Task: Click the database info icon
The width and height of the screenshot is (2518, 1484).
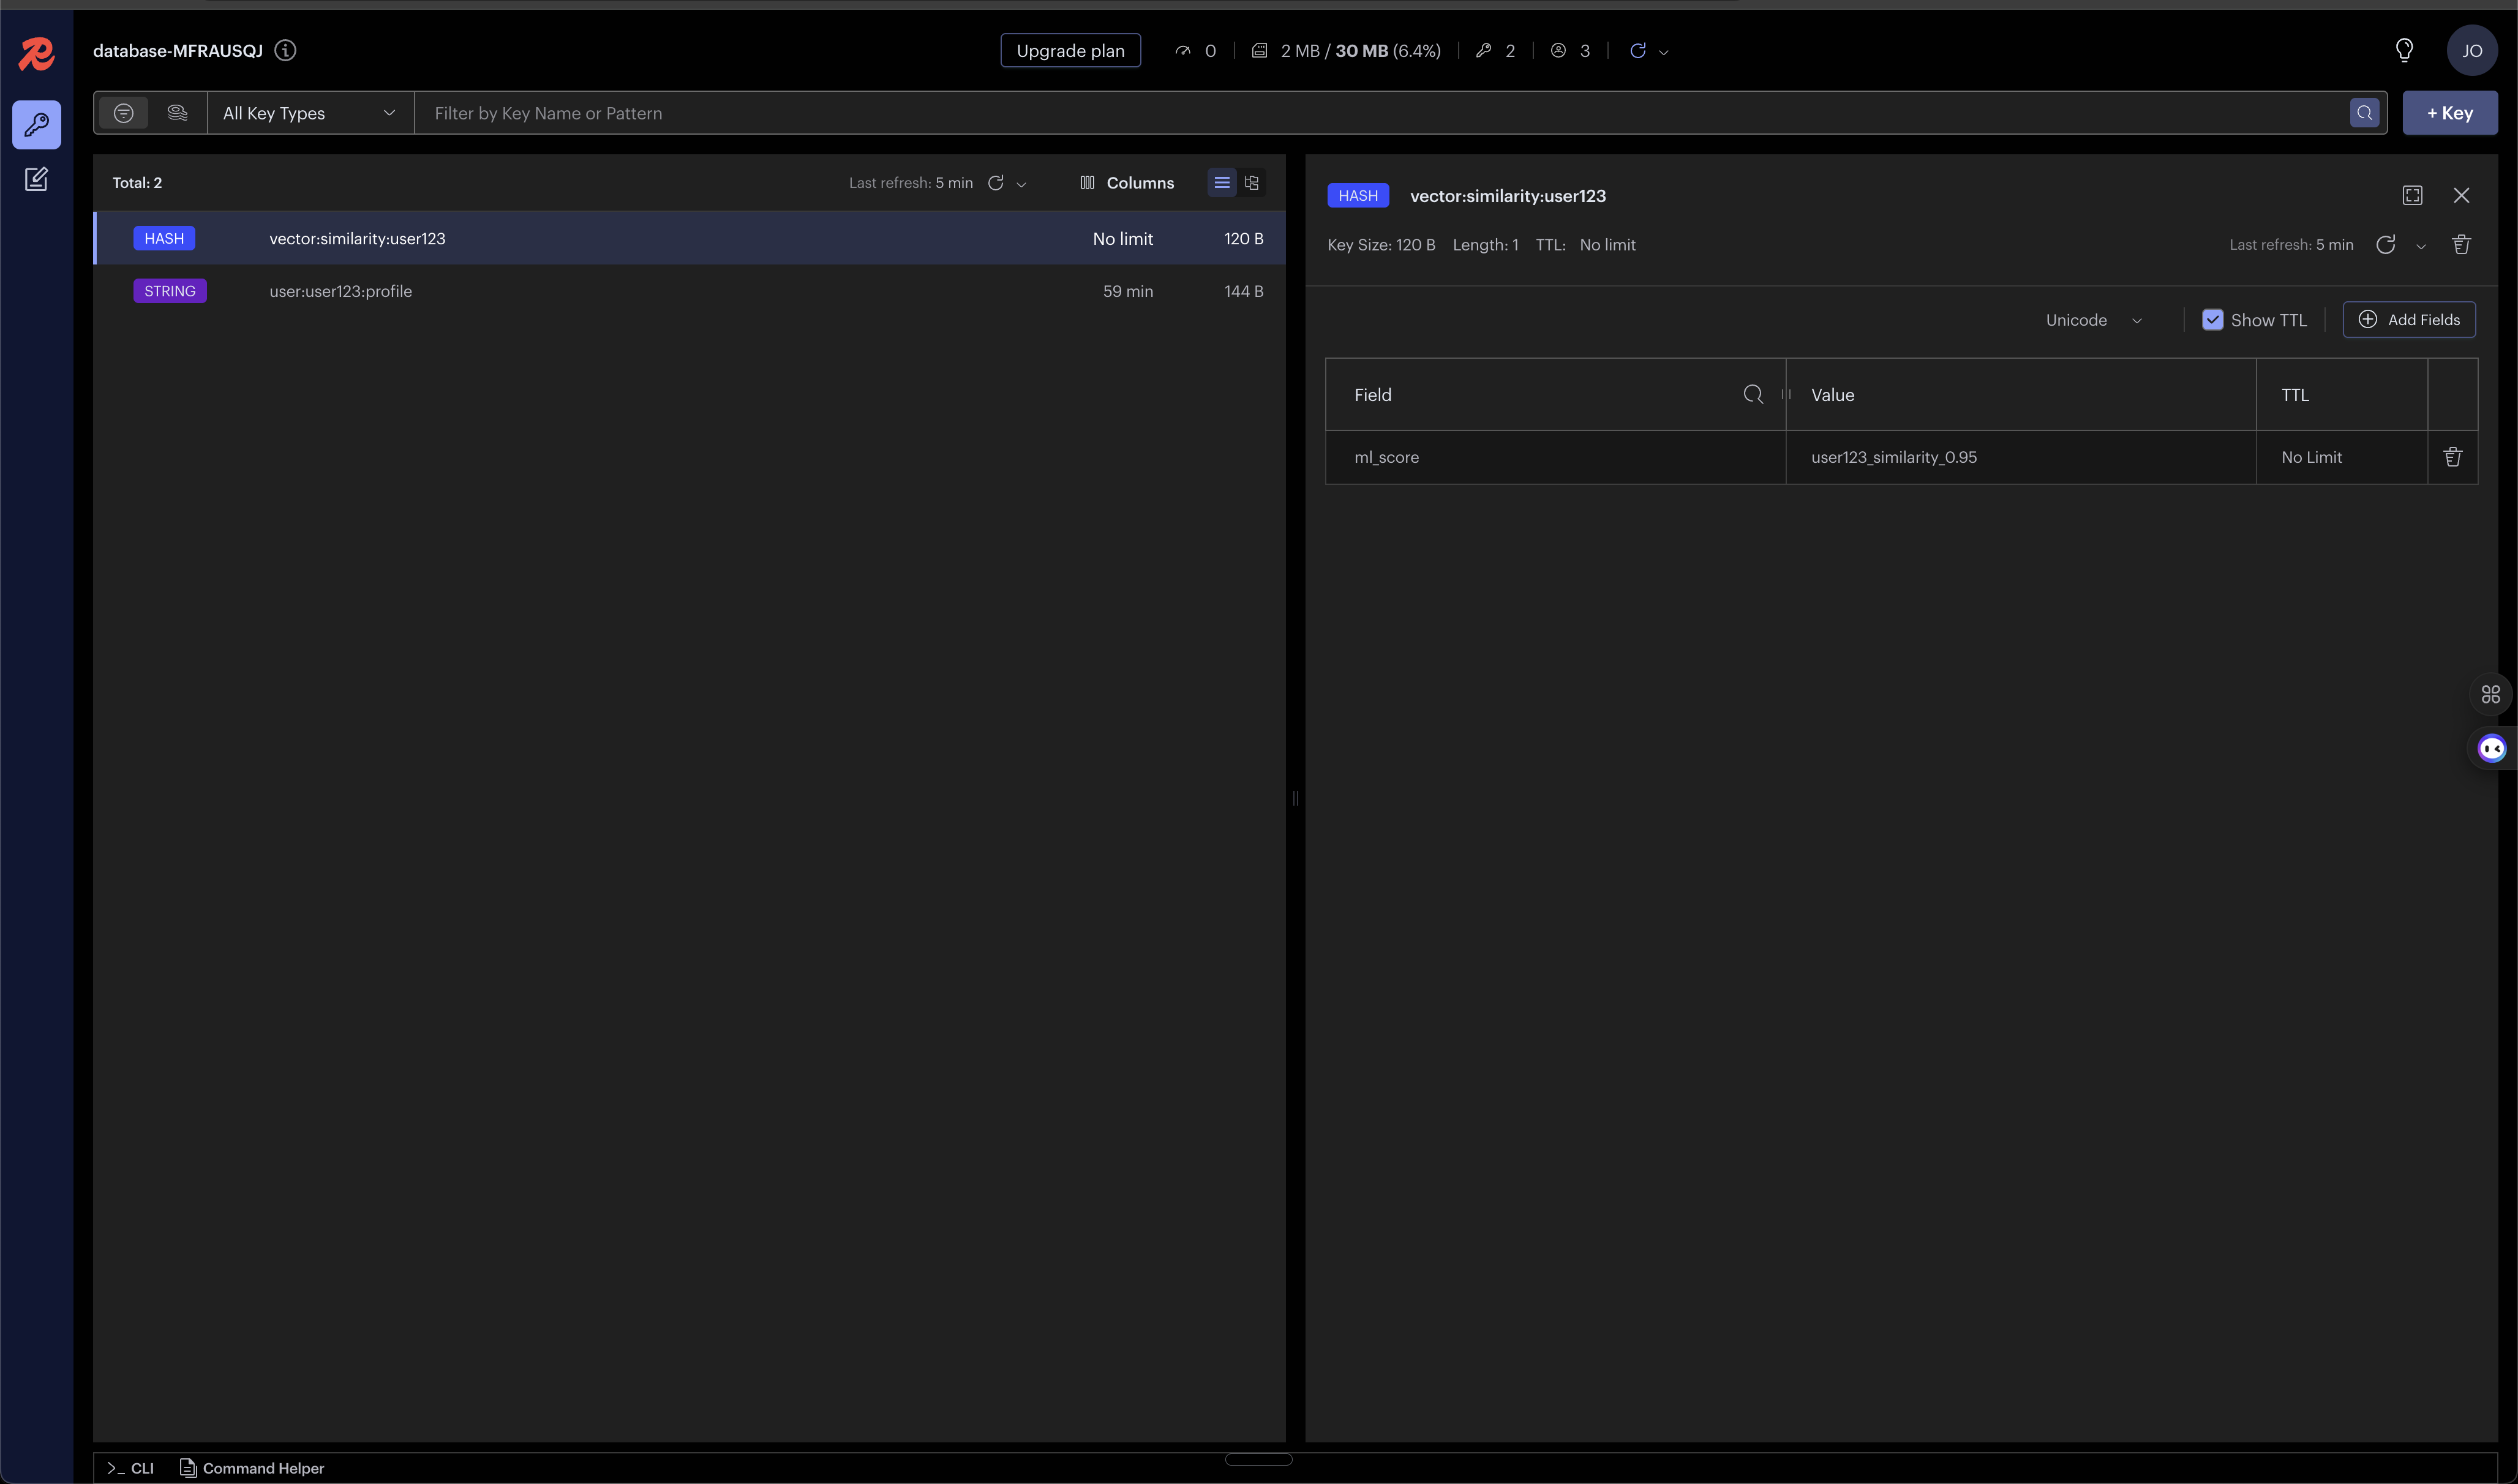Action: point(285,50)
